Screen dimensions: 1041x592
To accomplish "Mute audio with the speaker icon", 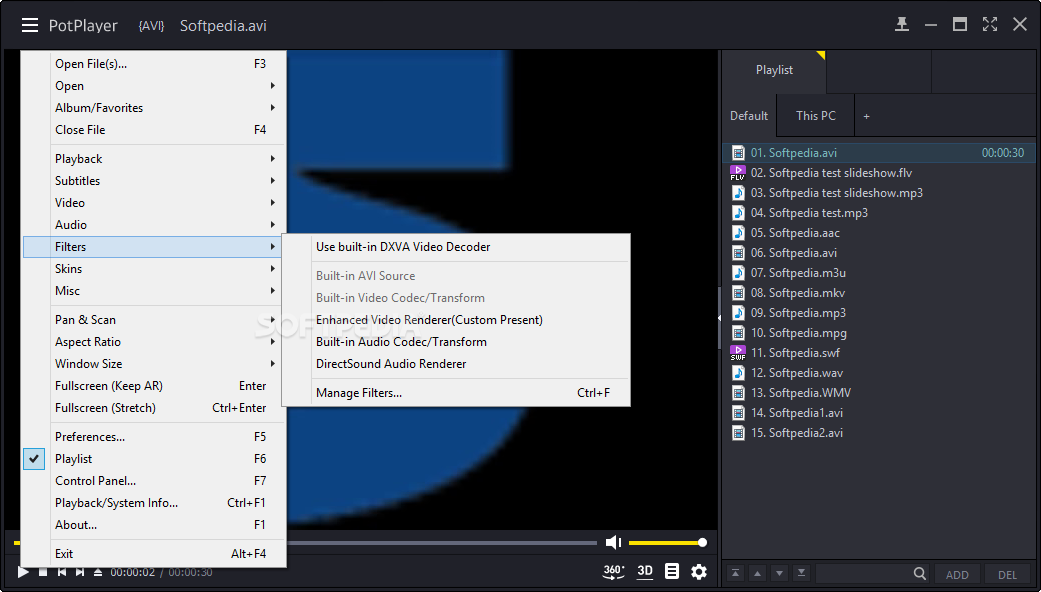I will coord(613,543).
